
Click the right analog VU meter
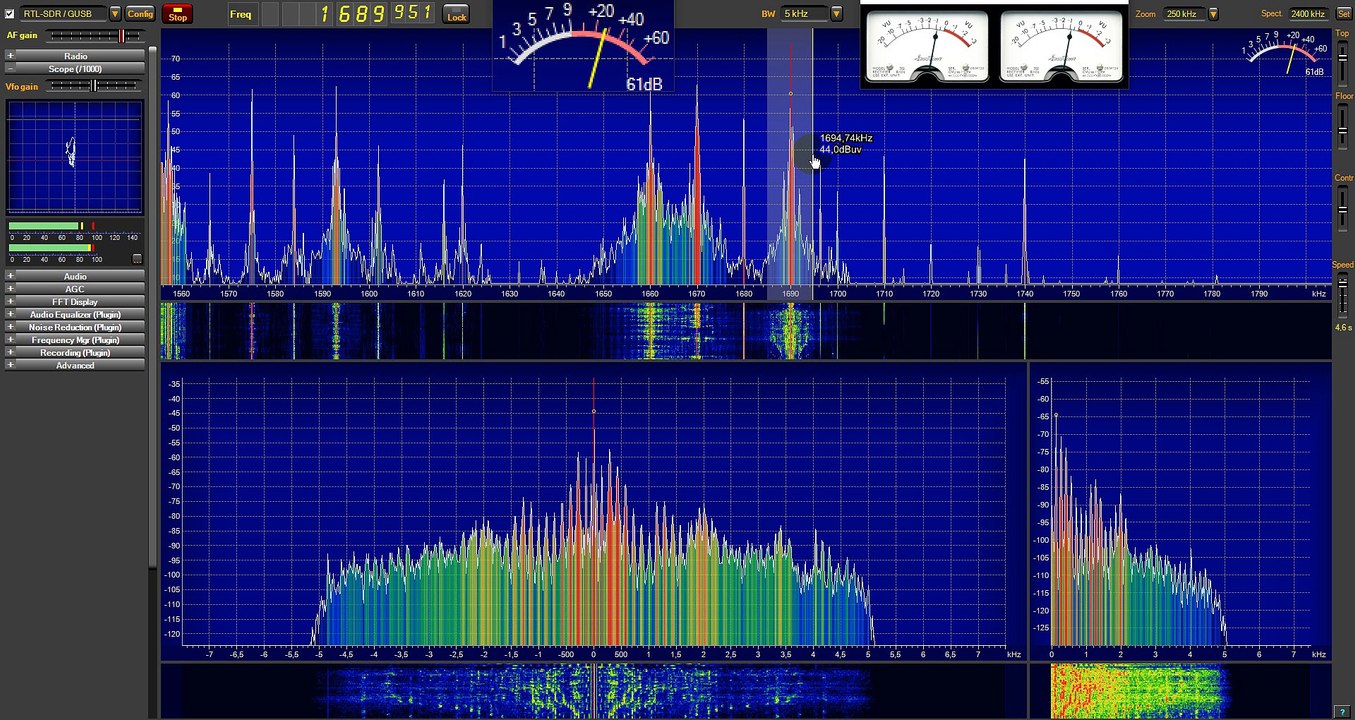pos(1060,48)
